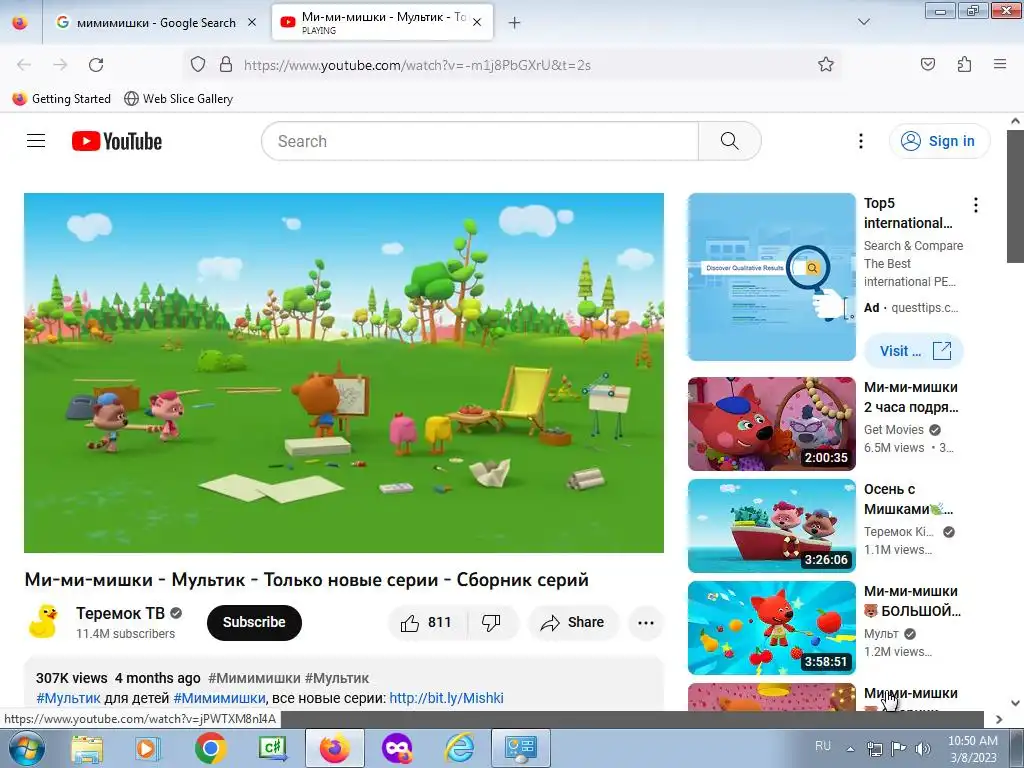Click the Sign in button
The image size is (1024, 768).
tap(939, 141)
